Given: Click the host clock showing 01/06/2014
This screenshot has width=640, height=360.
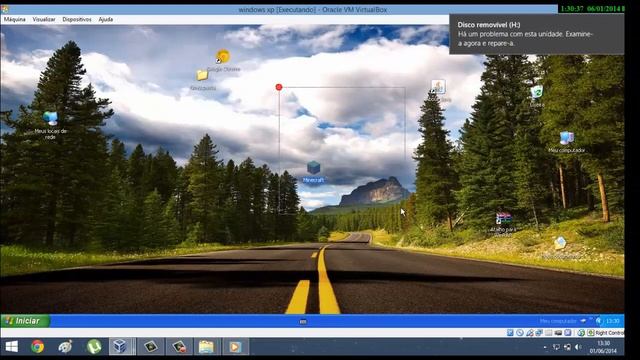Looking at the screenshot, I should click(603, 347).
